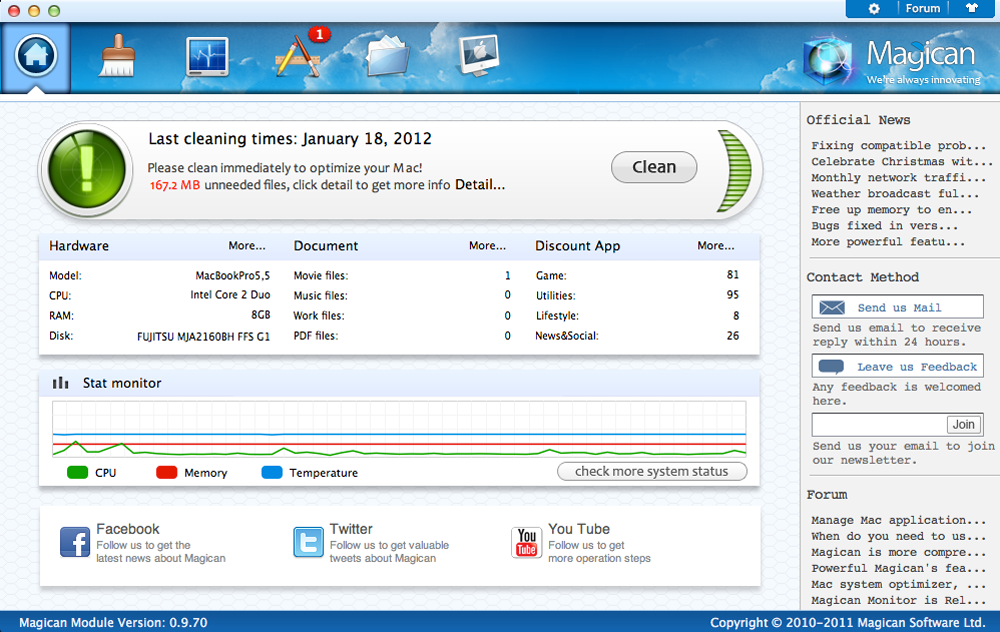This screenshot has width=1000, height=632.
Task: Click the green alert radar icon
Action: [x=87, y=170]
